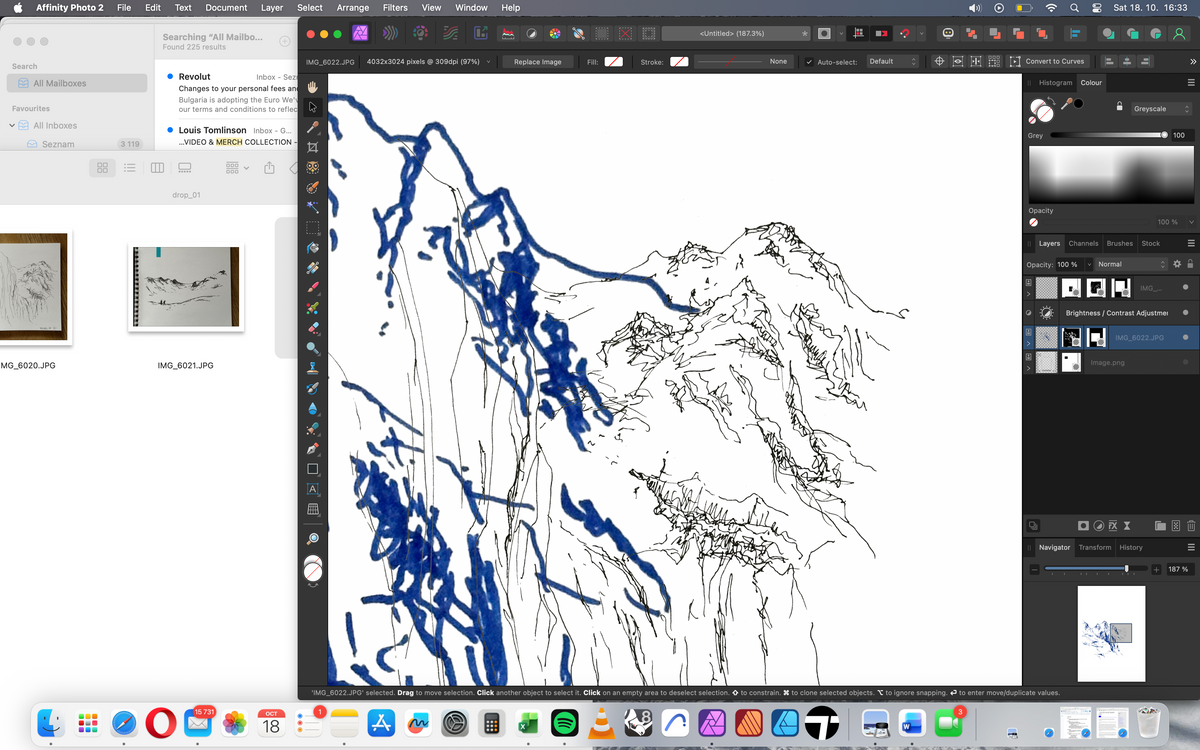Open the Greyscale colour model dropdown
The image size is (1200, 750).
click(x=1159, y=109)
